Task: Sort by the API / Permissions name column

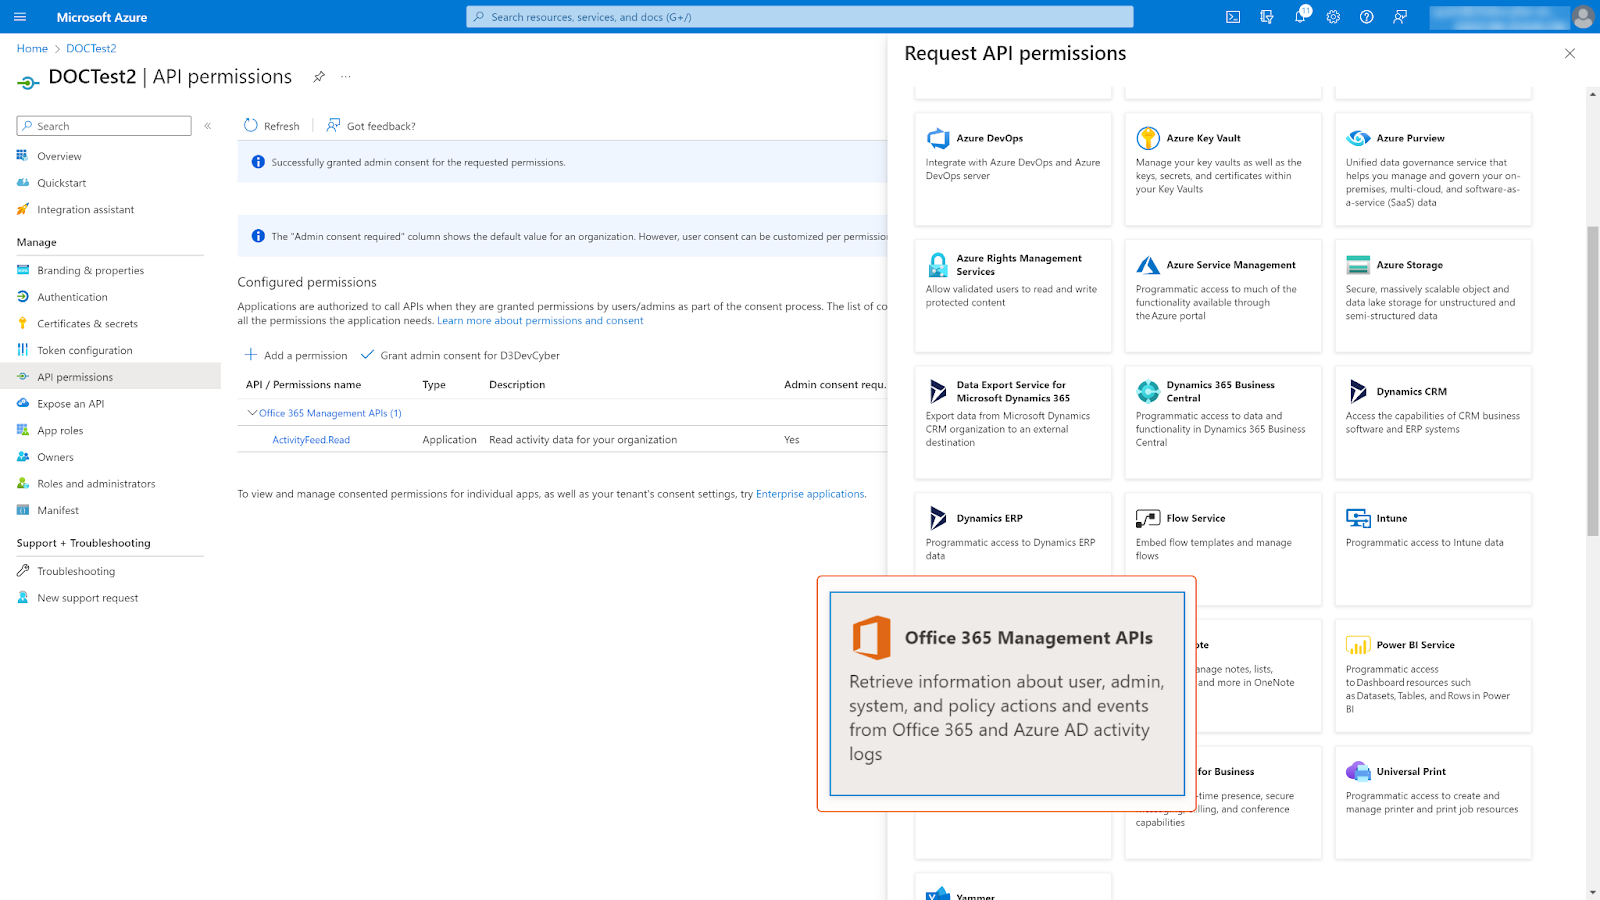Action: pyautogui.click(x=304, y=385)
